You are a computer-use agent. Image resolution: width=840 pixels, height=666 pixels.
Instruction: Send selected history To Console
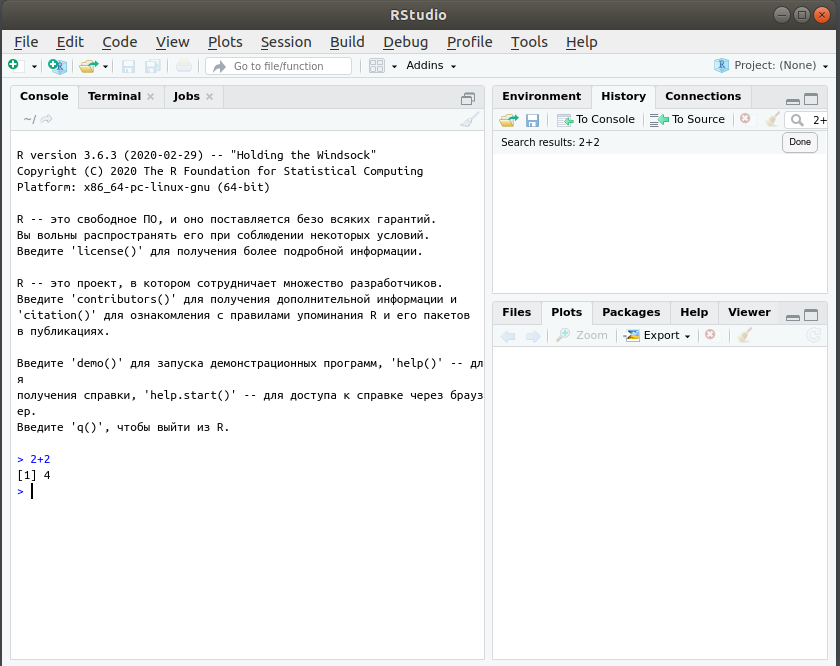click(596, 119)
